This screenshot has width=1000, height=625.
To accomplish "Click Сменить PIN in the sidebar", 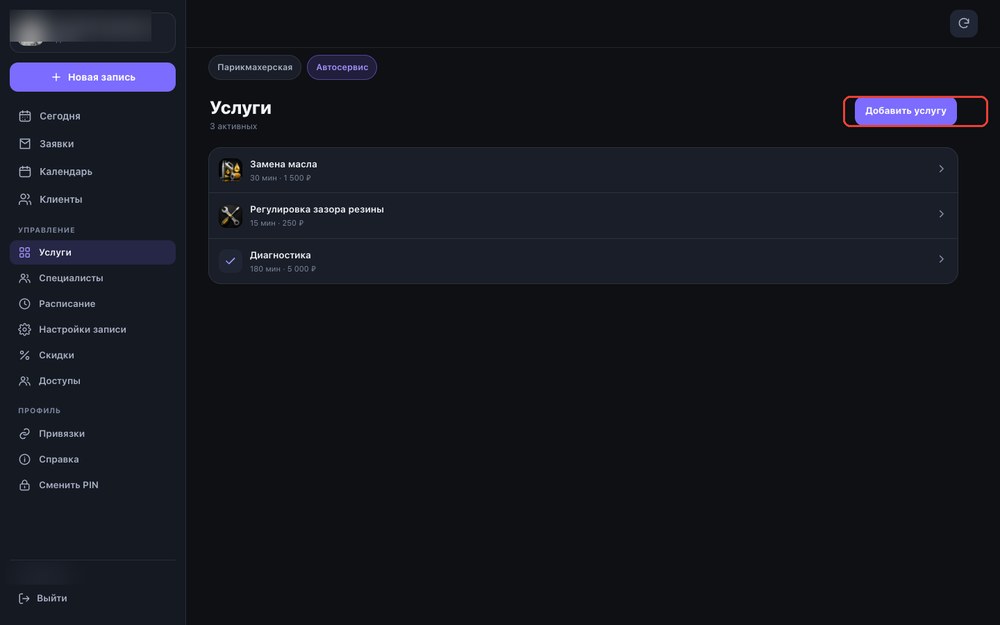I will [x=92, y=485].
